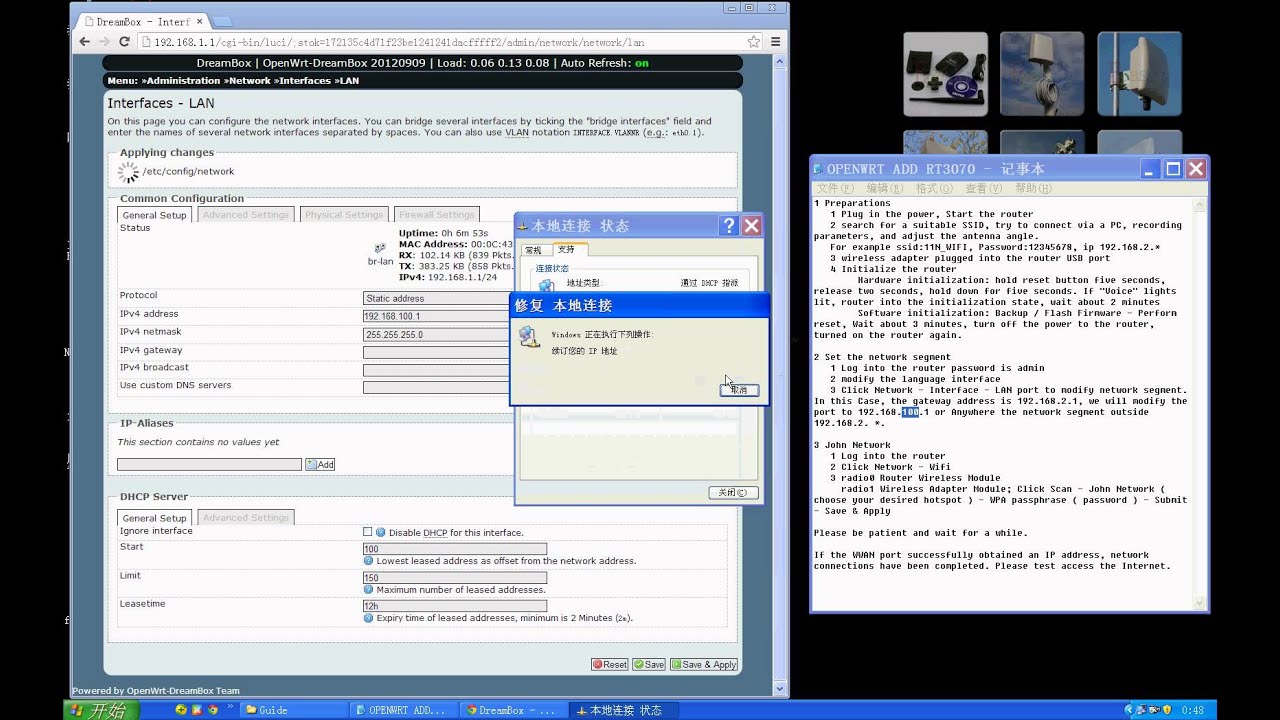Click the br-lan interface icon
1280x720 pixels.
point(380,248)
